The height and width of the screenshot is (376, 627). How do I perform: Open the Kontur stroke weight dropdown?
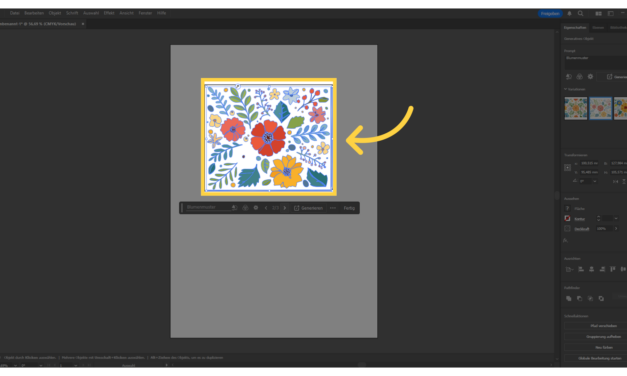tap(616, 218)
